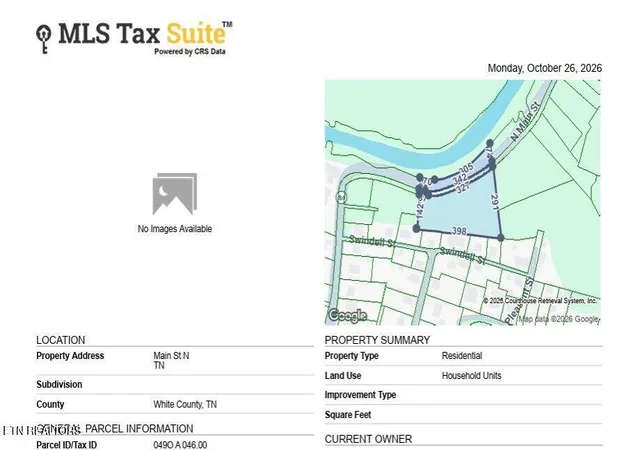Image resolution: width=640 pixels, height=450 pixels.
Task: Click the PROPERTY SUMMARY section header
Action: coord(377,340)
